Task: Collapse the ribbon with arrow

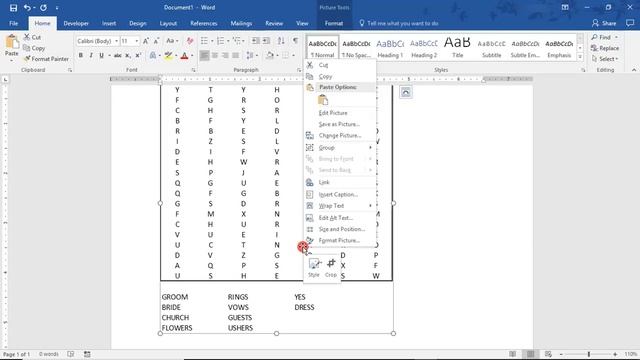Action: point(634,70)
